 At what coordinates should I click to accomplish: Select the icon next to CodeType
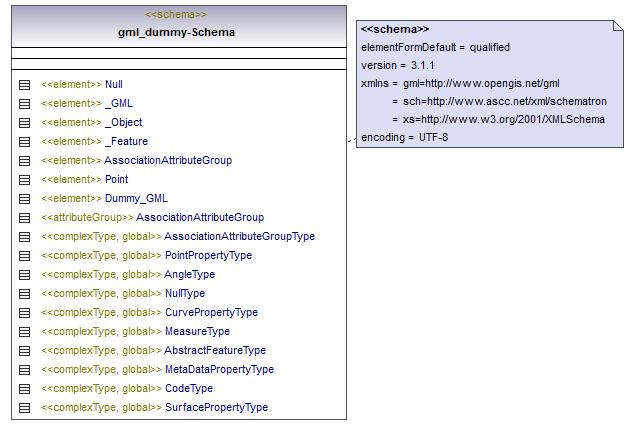(x=25, y=389)
